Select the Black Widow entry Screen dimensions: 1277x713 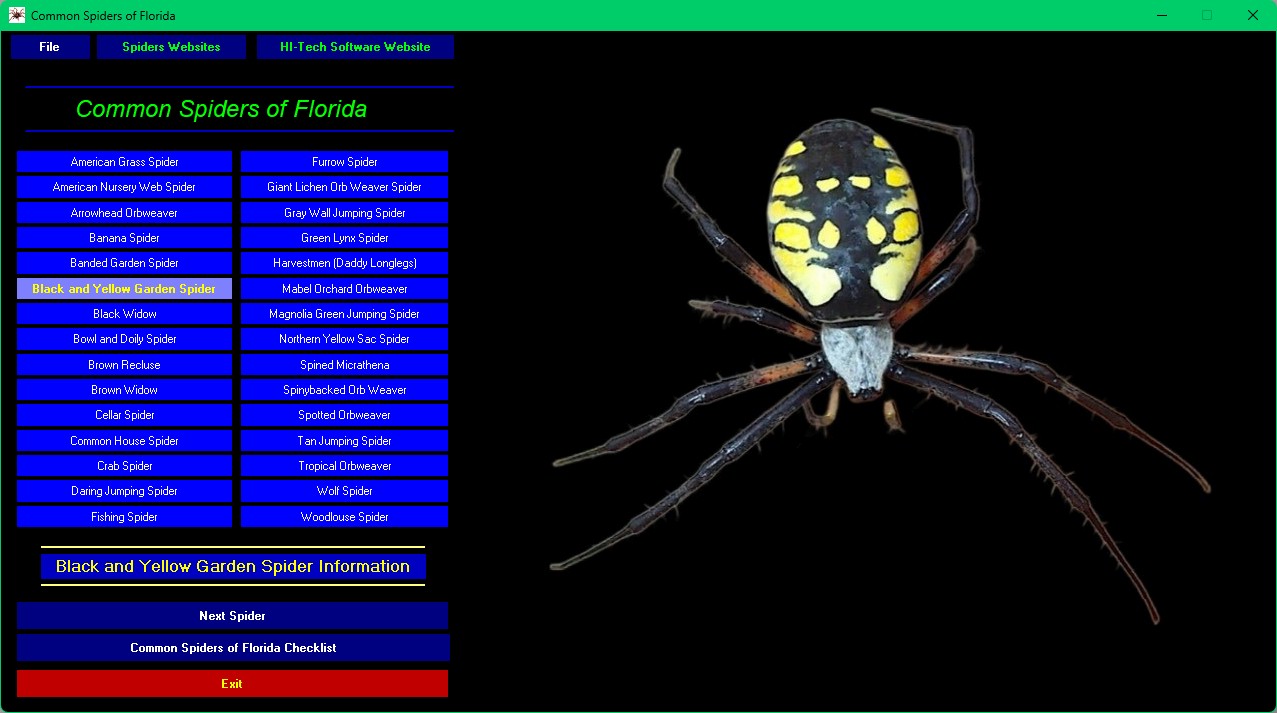click(124, 314)
